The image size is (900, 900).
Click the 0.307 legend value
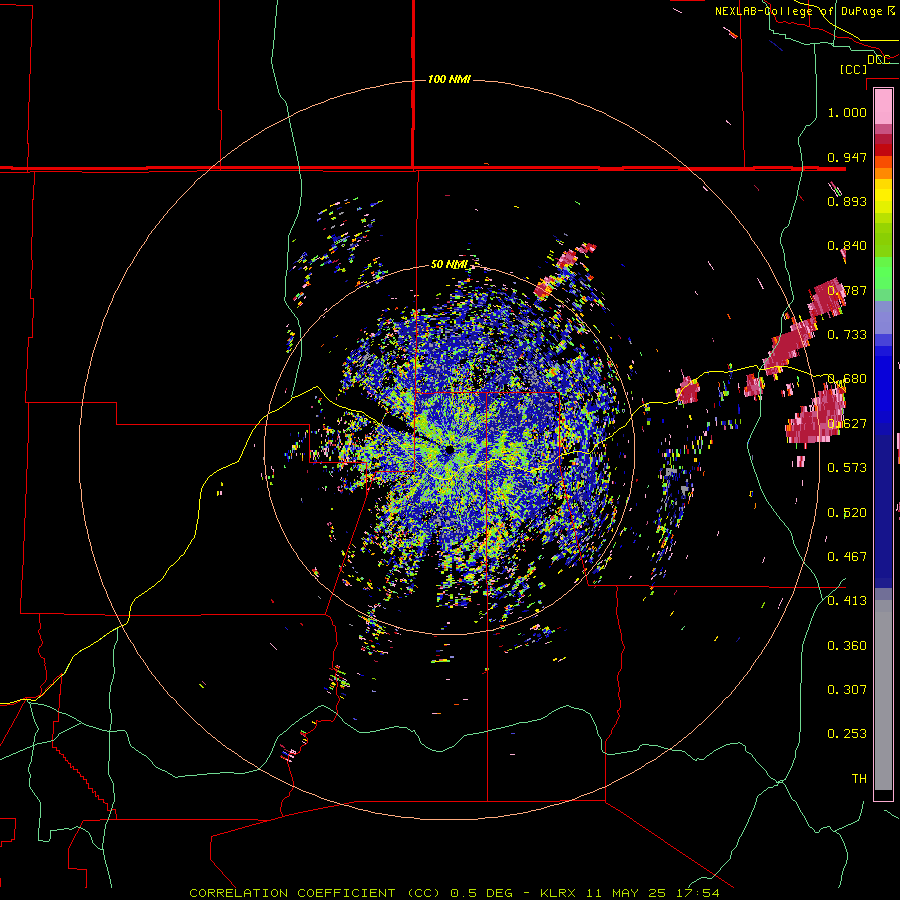pos(847,689)
